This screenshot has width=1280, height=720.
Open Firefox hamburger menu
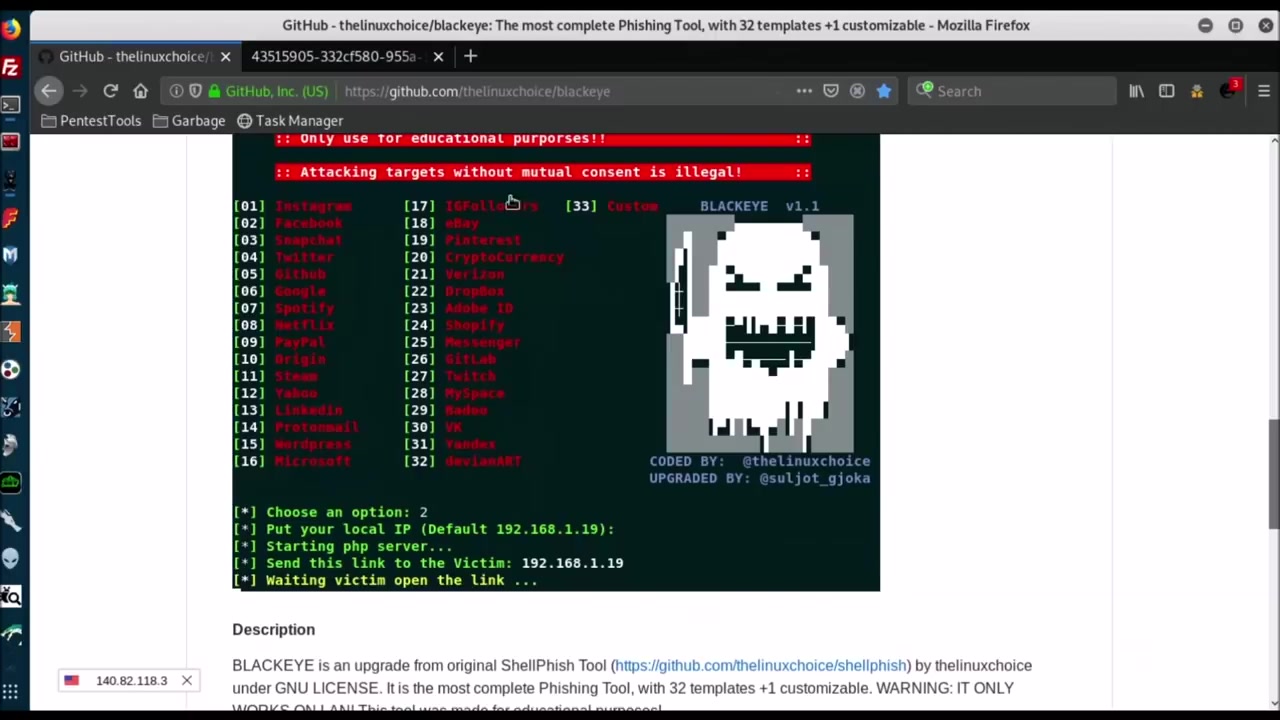point(1264,91)
